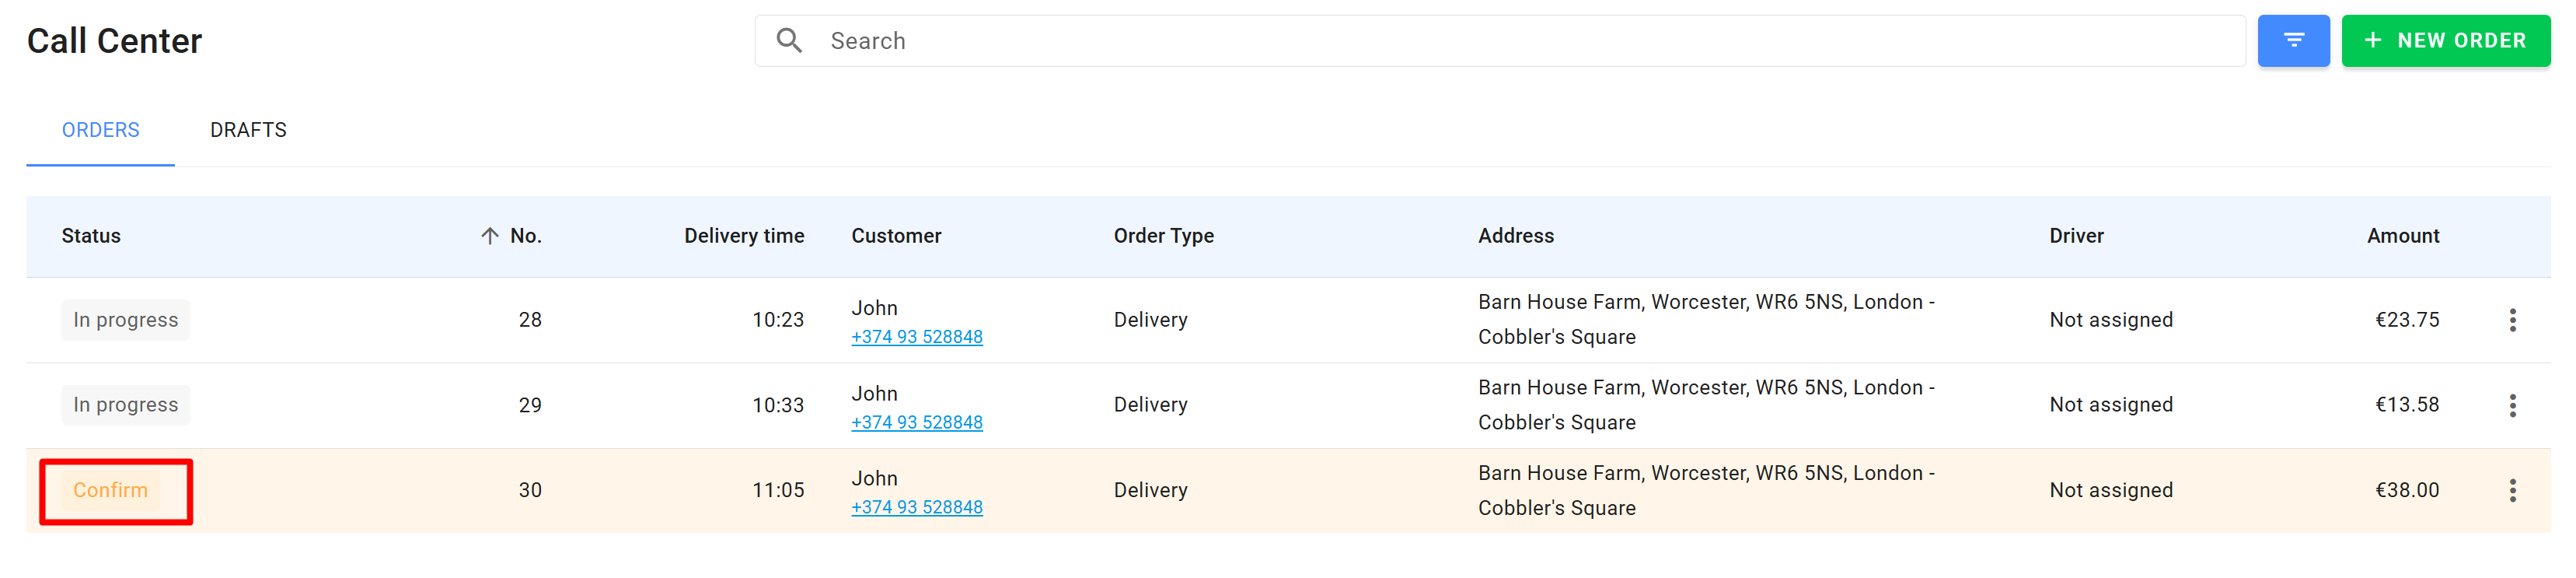The height and width of the screenshot is (578, 2576).
Task: Open more options for order 30
Action: pos(2512,490)
